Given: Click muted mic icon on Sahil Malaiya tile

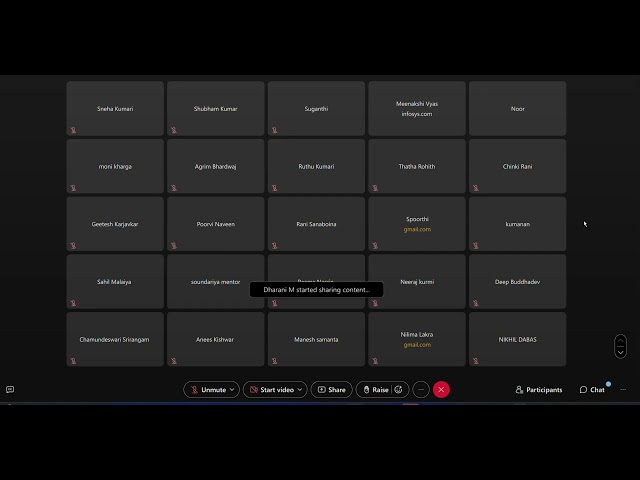Looking at the screenshot, I should pos(73,303).
